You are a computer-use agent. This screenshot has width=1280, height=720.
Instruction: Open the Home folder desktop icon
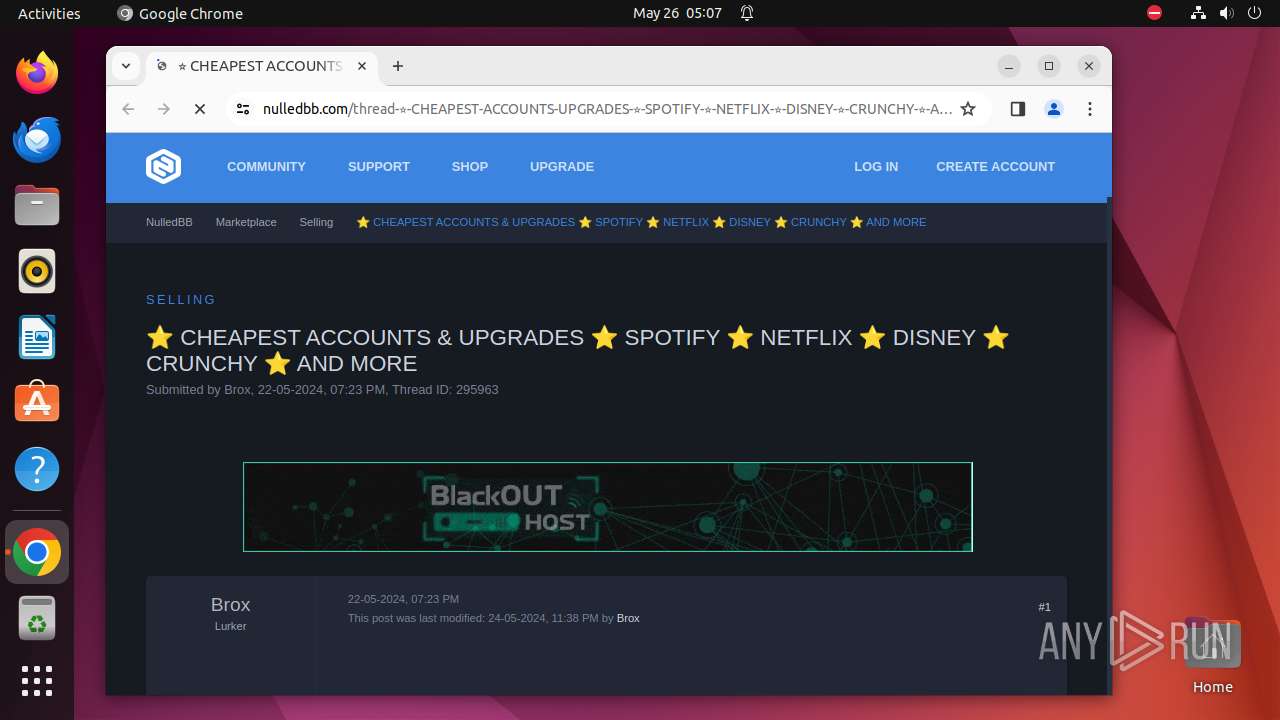click(x=1212, y=655)
